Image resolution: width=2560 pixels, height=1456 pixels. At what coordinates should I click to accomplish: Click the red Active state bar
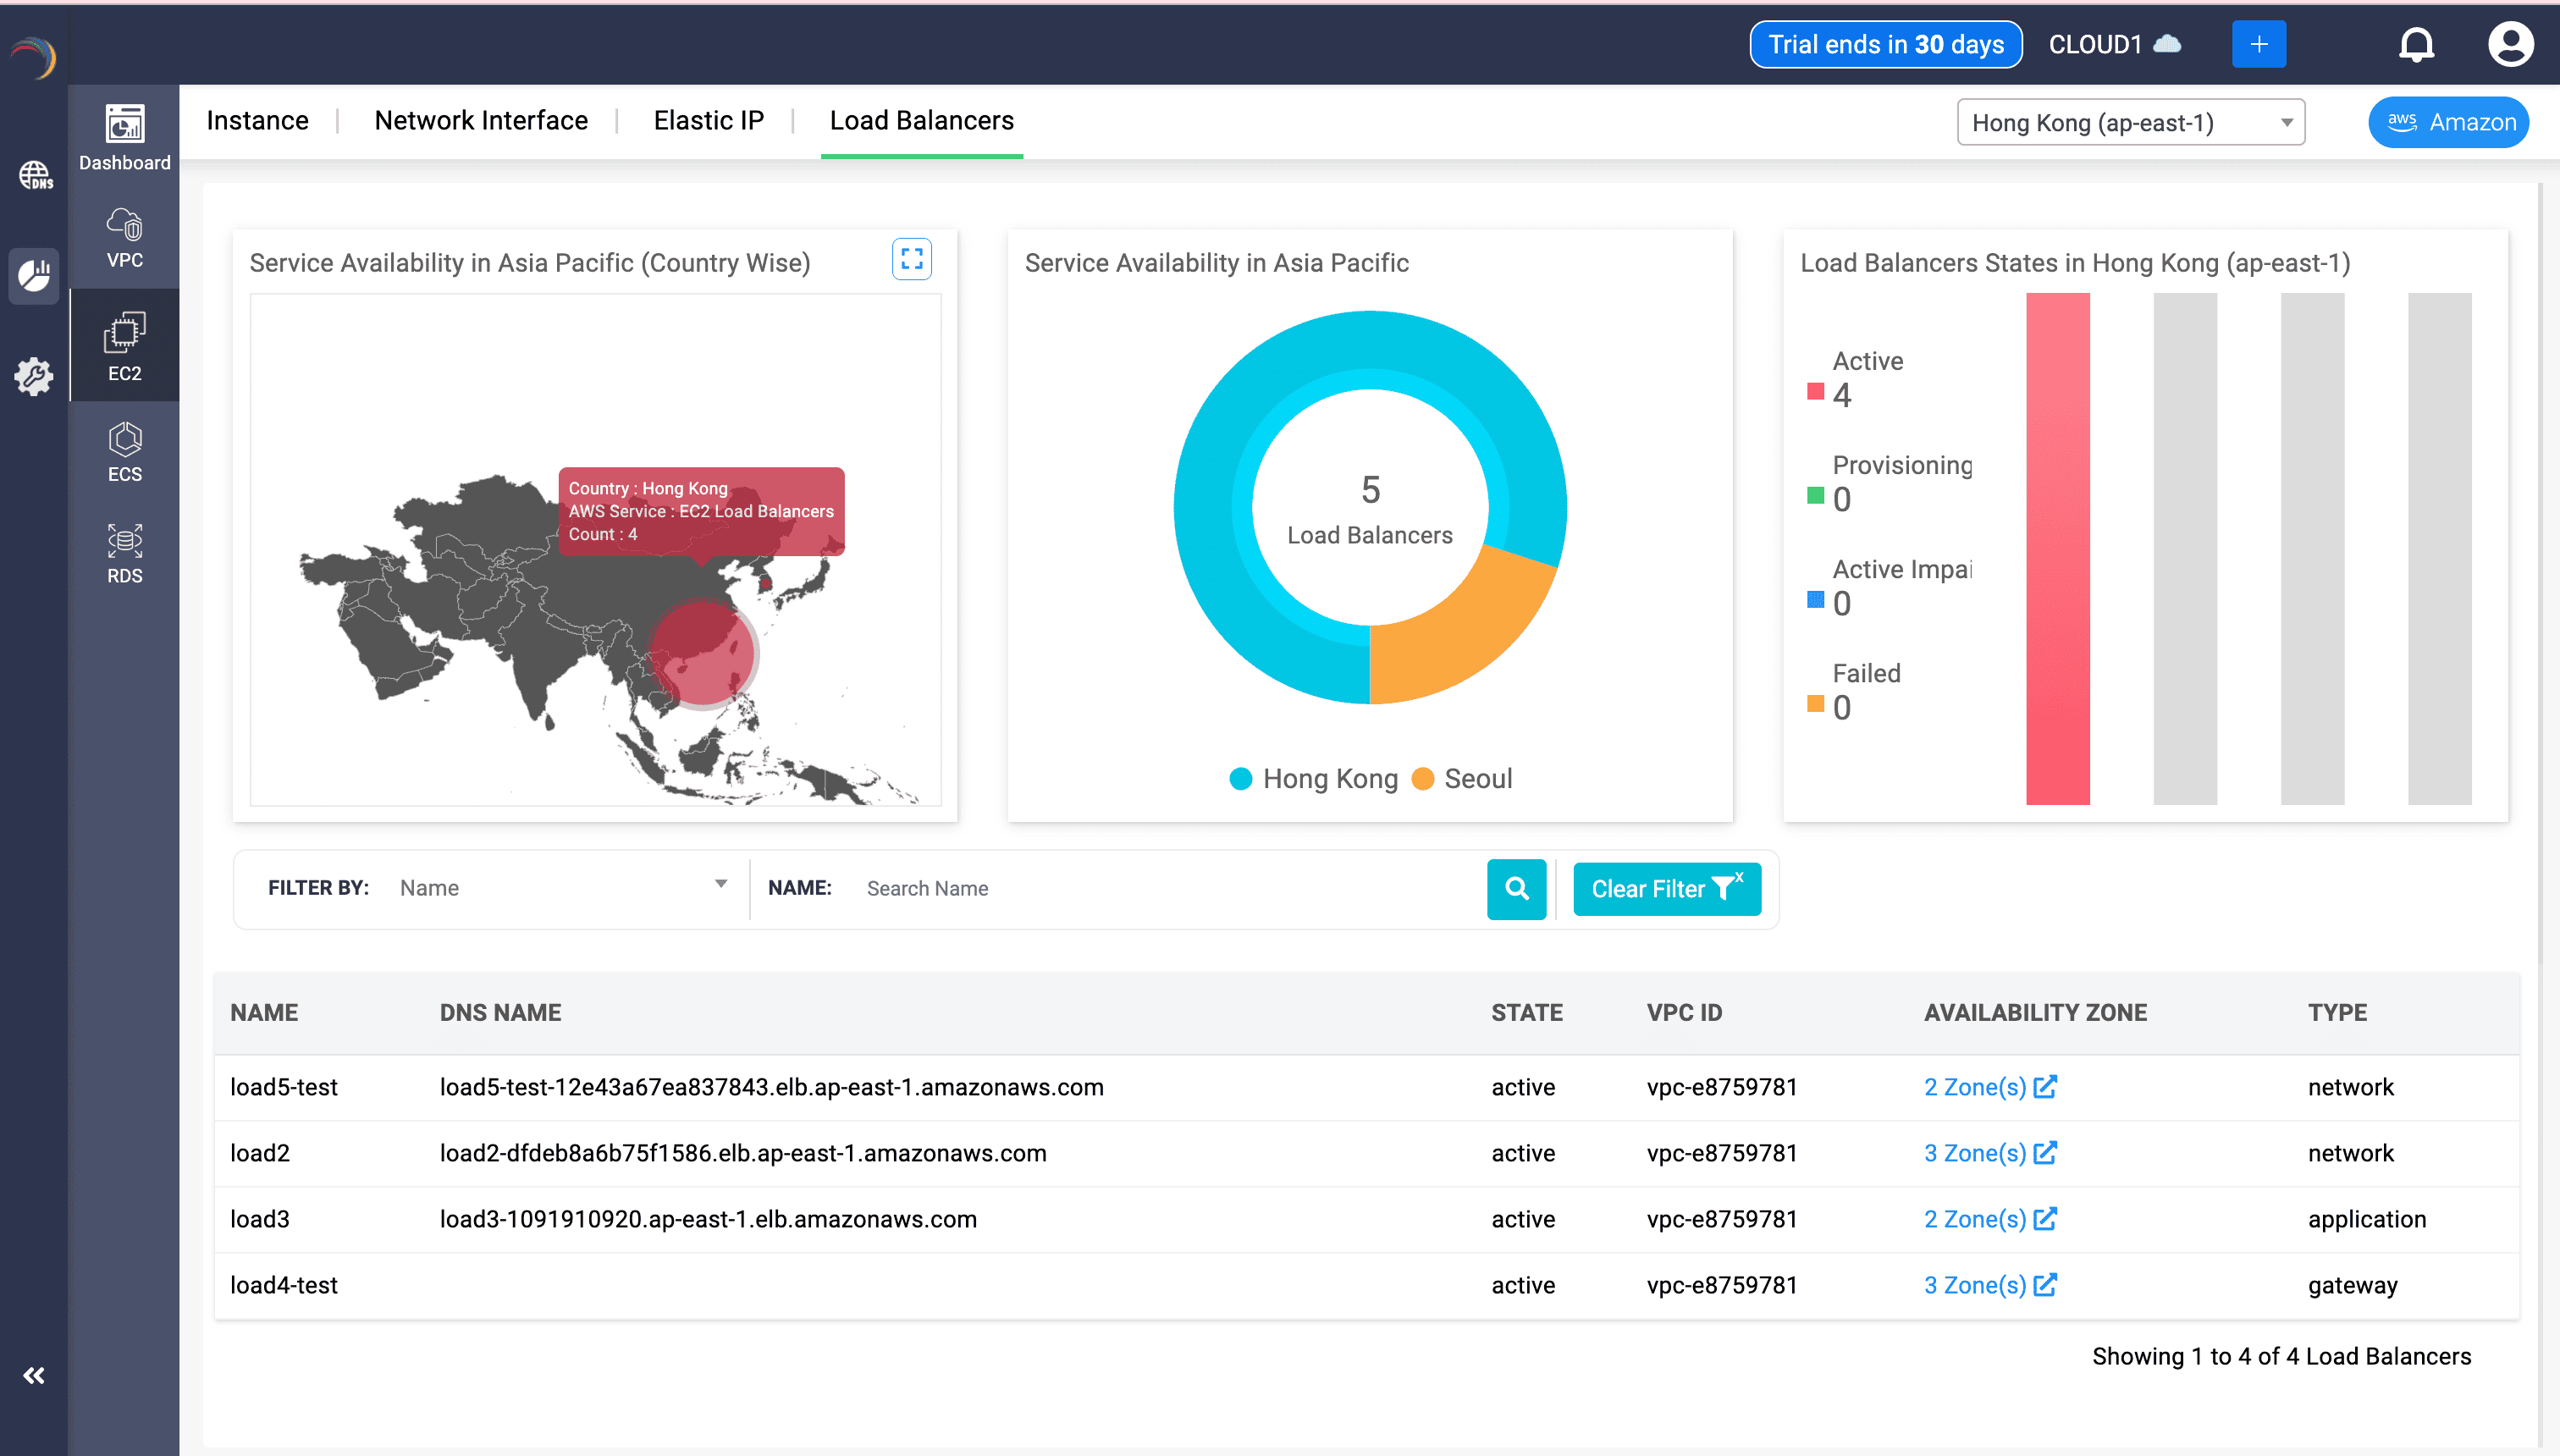click(2057, 548)
